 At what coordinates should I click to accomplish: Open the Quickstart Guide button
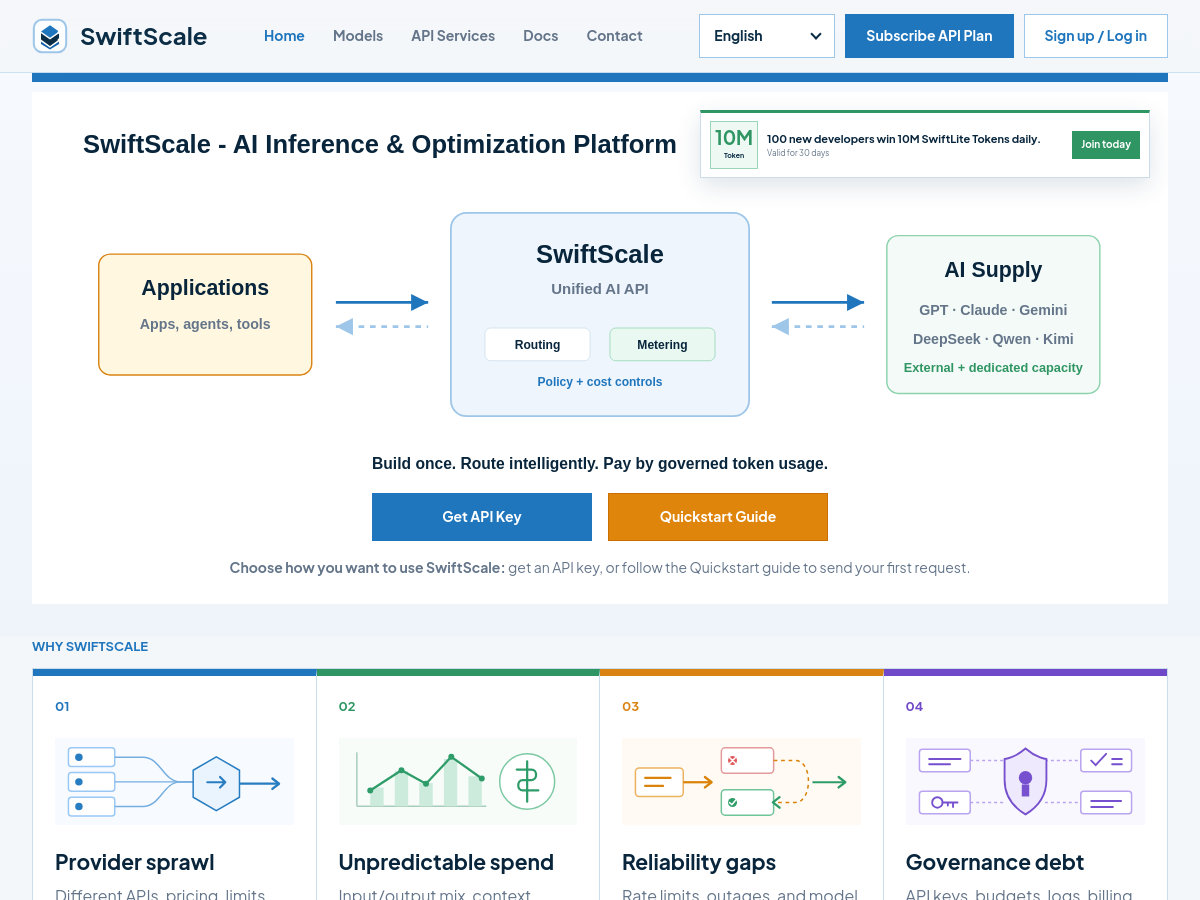pos(718,517)
